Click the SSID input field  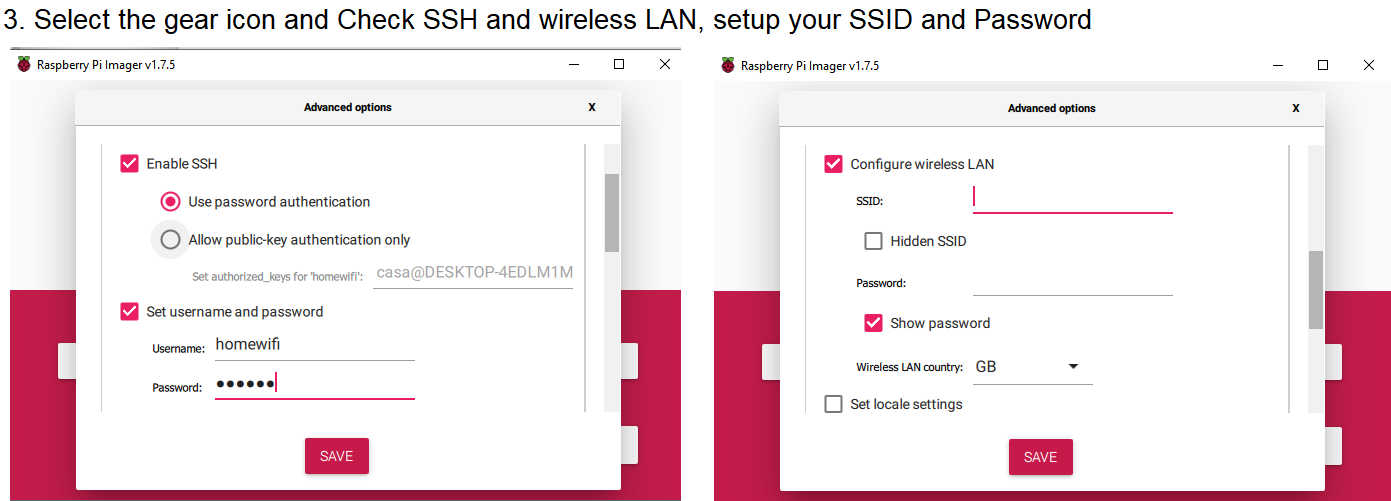(1072, 199)
